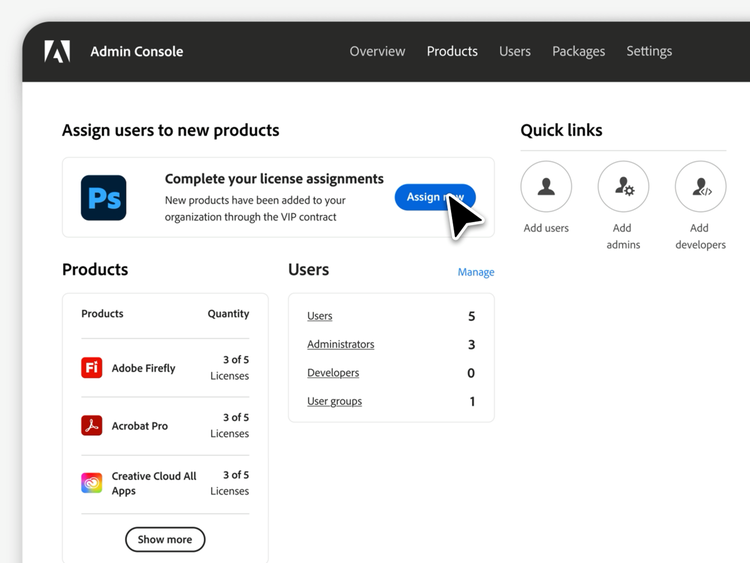
Task: Click the Add users circle icon
Action: point(546,186)
